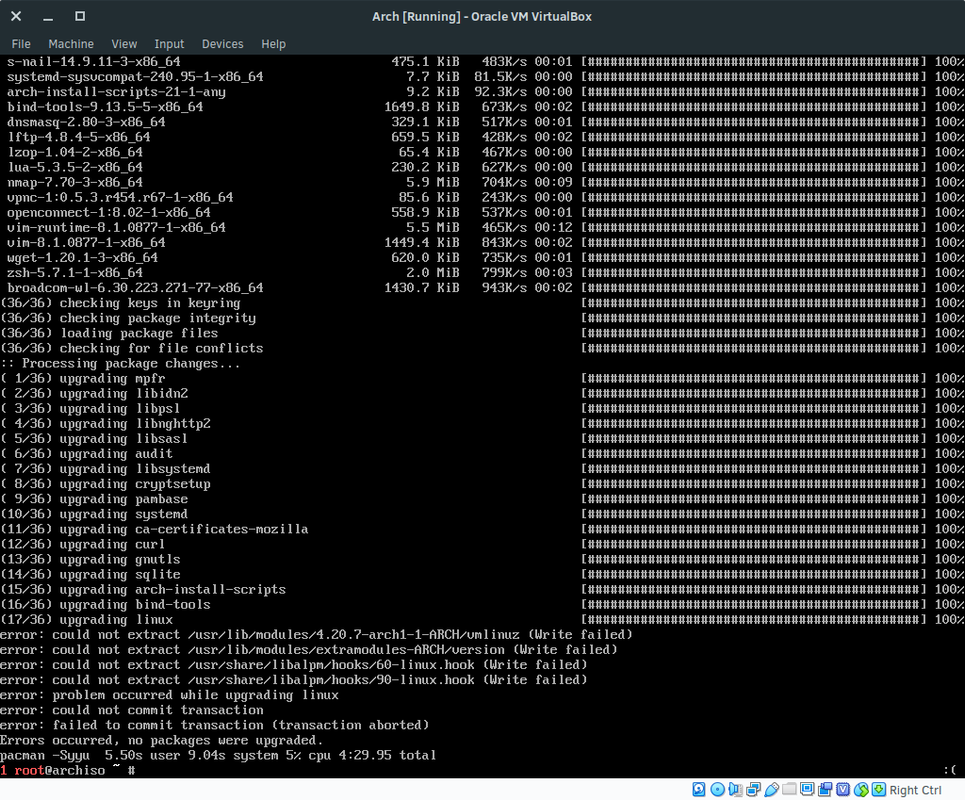Open the virtualization CPU status icon
Image resolution: width=965 pixels, height=800 pixels.
tap(843, 790)
